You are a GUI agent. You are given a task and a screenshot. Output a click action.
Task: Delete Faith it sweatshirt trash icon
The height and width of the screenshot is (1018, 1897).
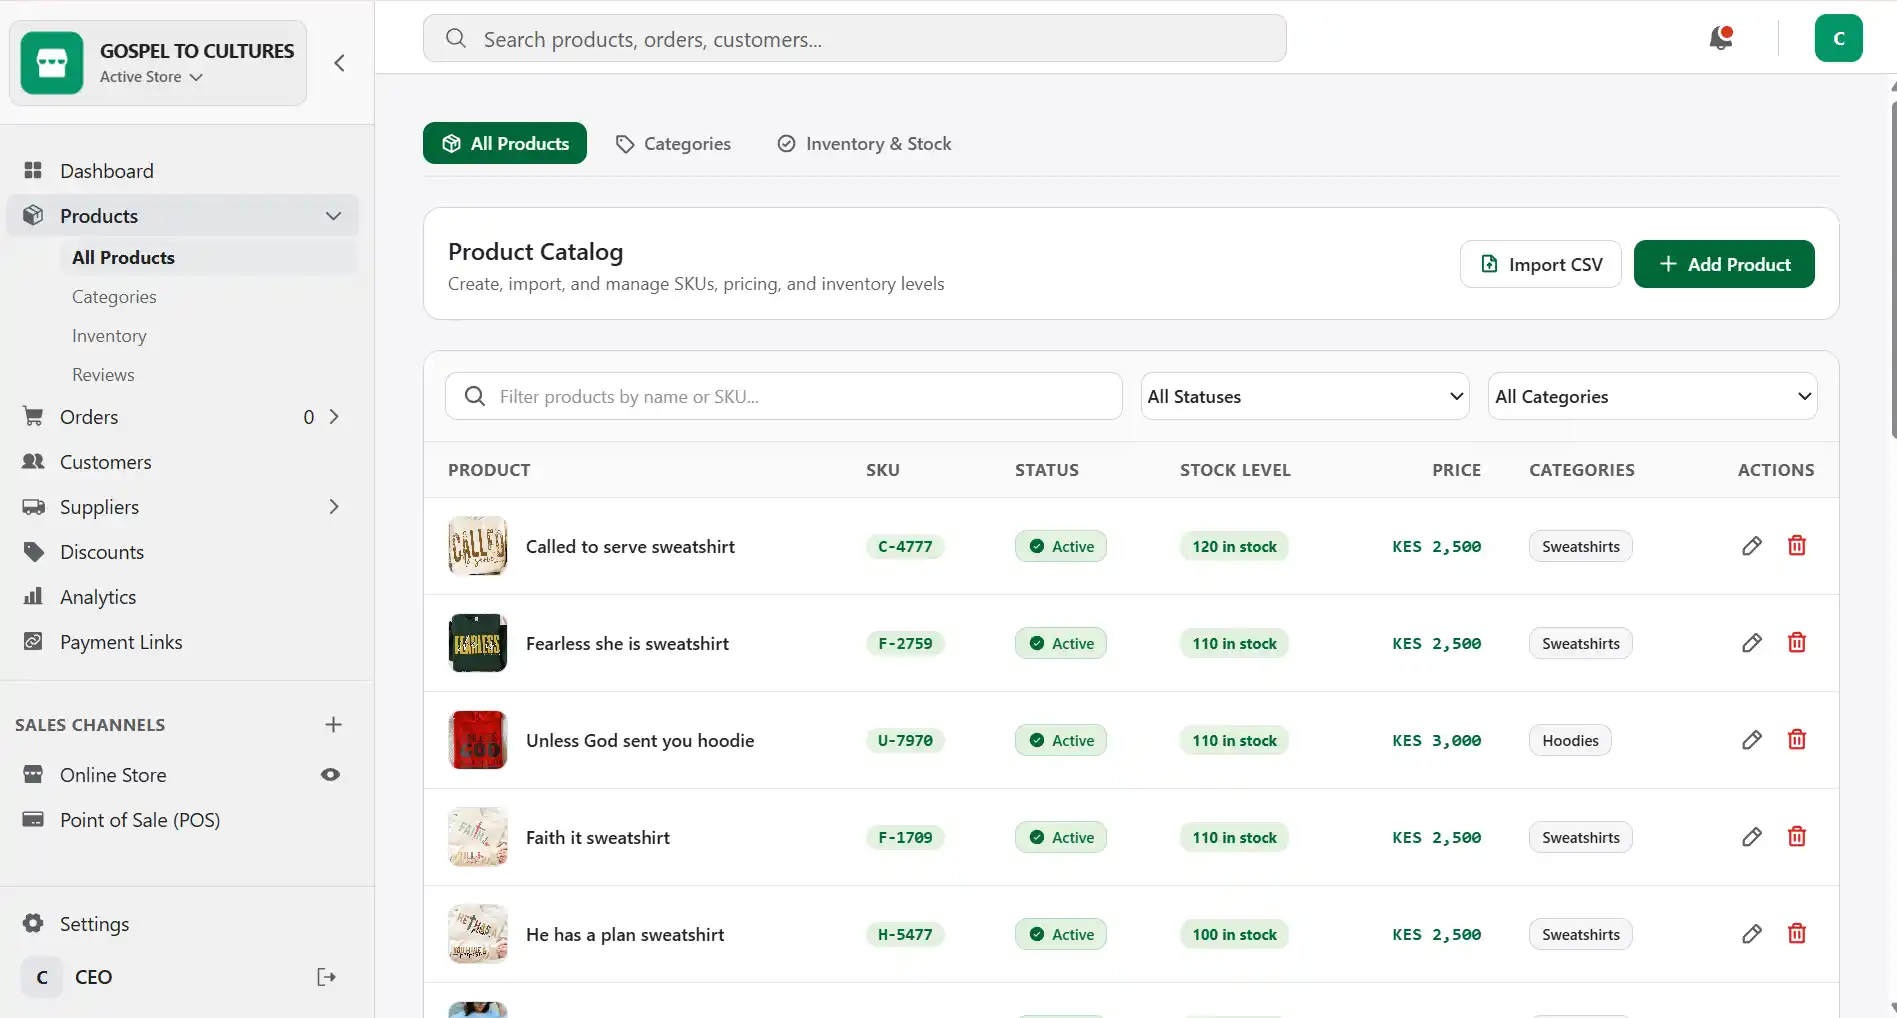[x=1797, y=837]
